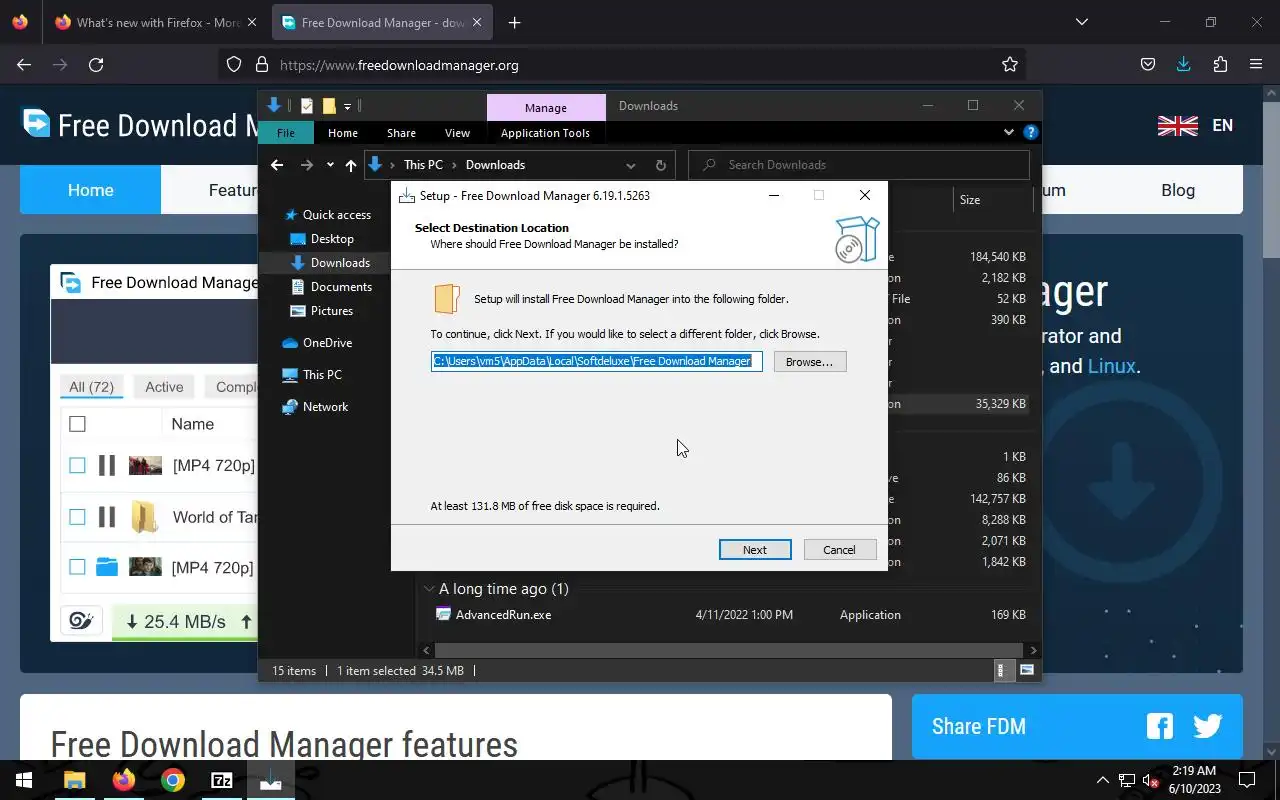Open the Firefox Pocket save icon

[1148, 65]
